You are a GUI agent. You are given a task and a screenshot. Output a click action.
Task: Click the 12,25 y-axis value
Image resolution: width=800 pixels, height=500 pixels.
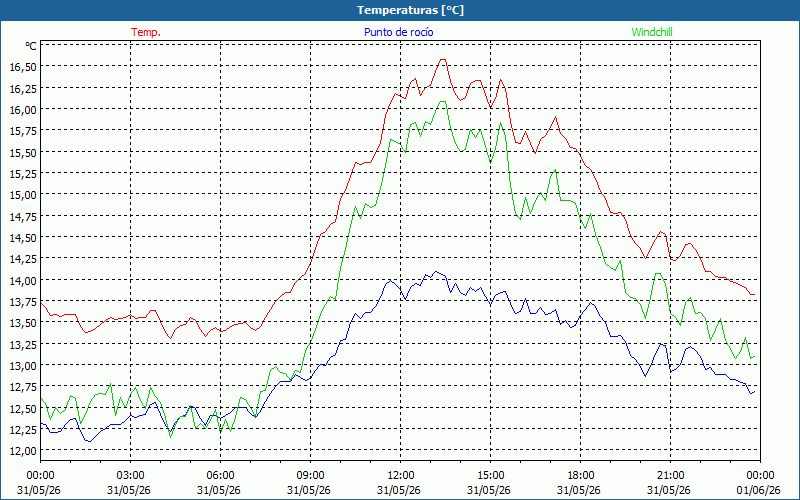click(23, 429)
